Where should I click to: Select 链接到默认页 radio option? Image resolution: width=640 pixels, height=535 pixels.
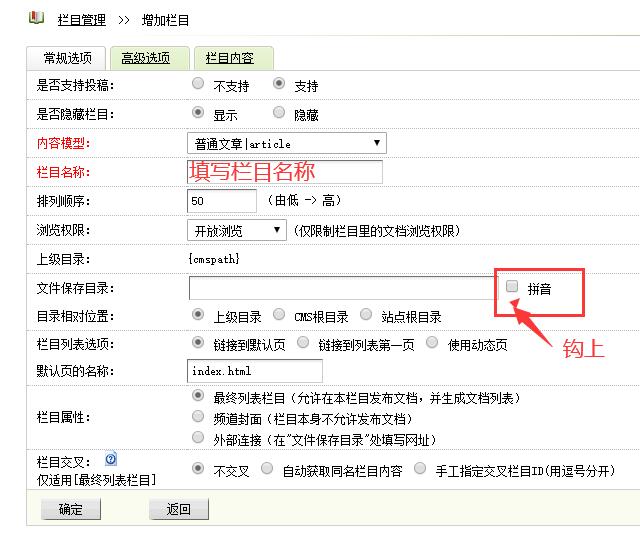198,342
